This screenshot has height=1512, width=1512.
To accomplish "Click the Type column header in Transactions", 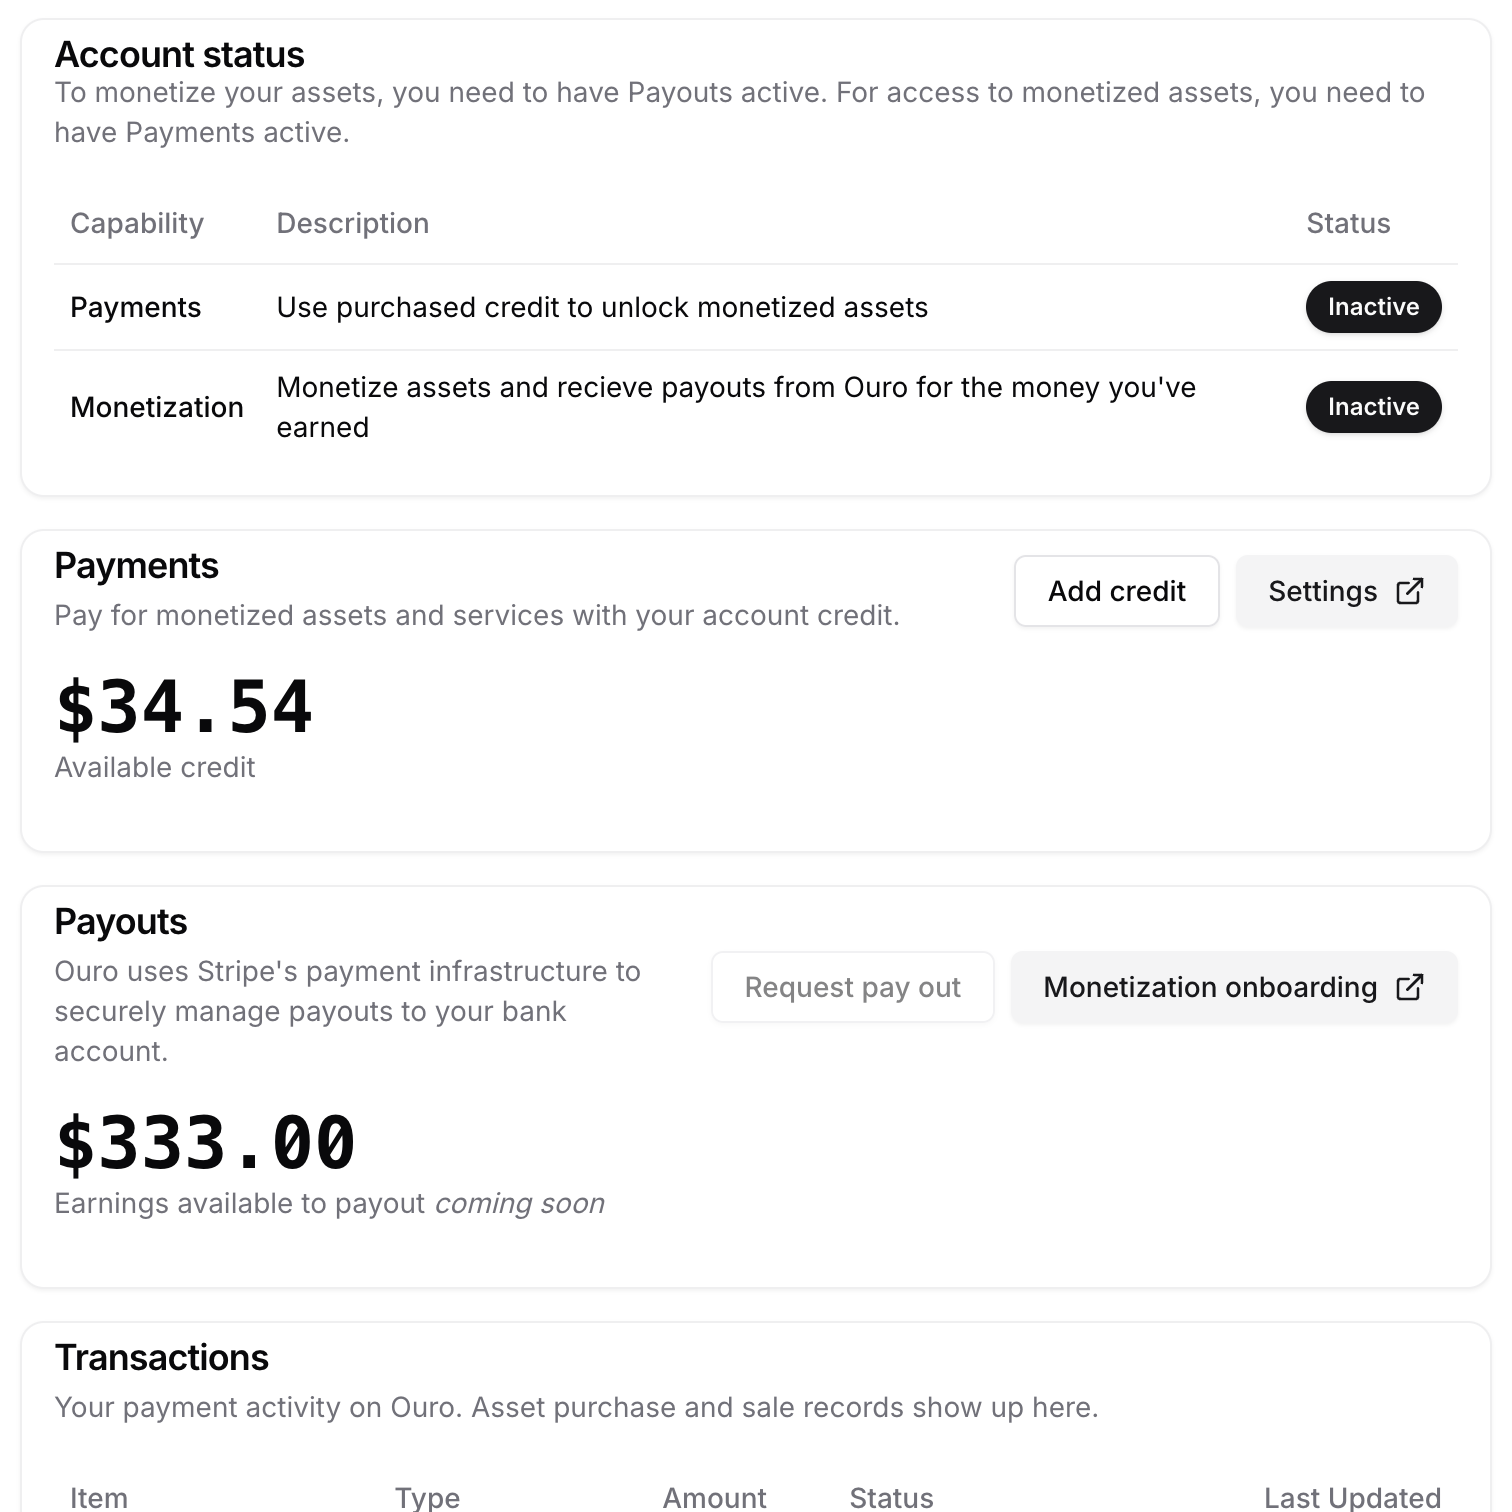I will (x=427, y=1497).
